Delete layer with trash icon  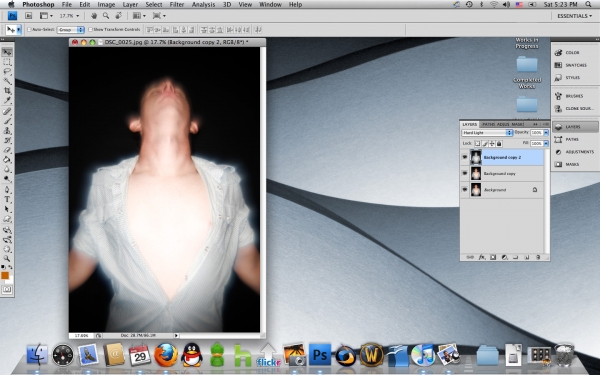538,258
